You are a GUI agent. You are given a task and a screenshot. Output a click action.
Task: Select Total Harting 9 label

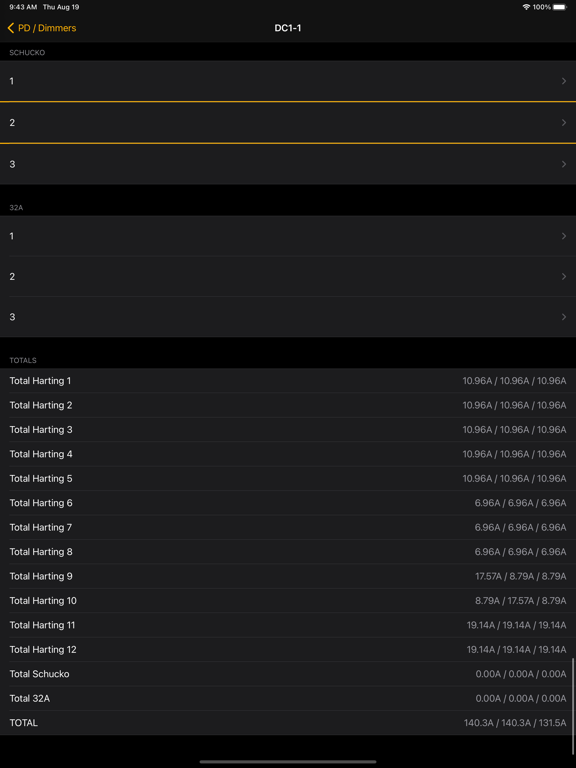pyautogui.click(x=41, y=576)
